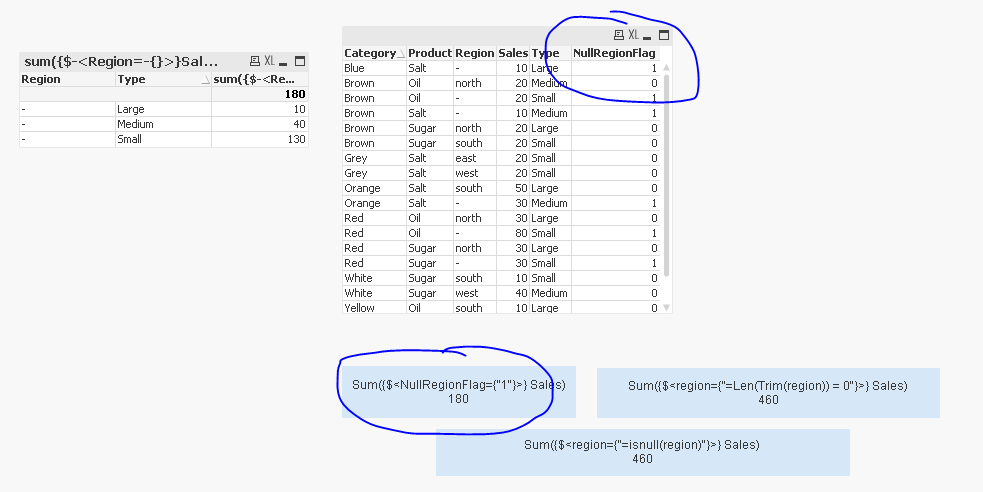The image size is (983, 492).
Task: Select the Sum NullRegionFlag text object showing 180
Action: (x=458, y=392)
